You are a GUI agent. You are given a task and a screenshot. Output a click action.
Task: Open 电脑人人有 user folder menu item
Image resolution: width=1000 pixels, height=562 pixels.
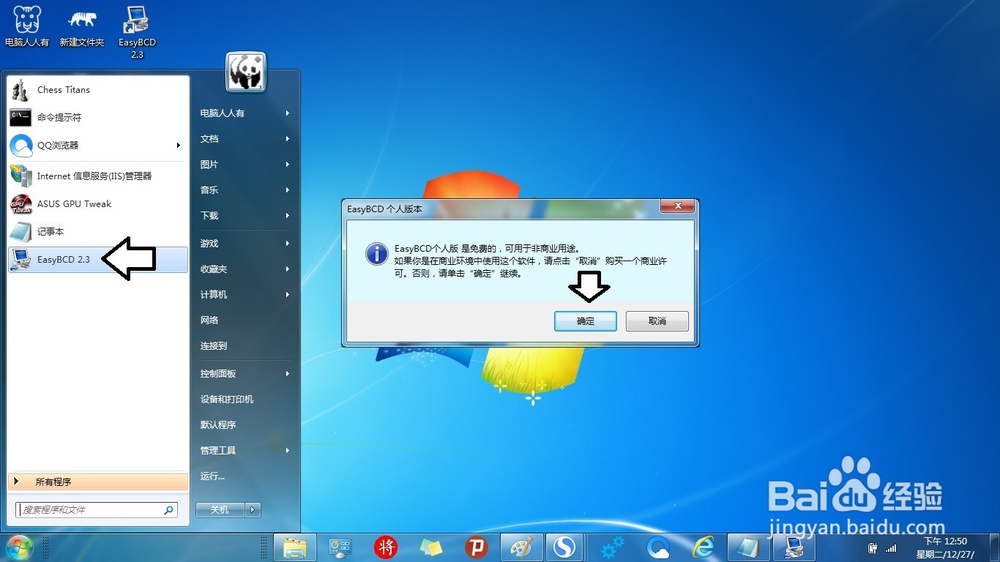pyautogui.click(x=246, y=113)
